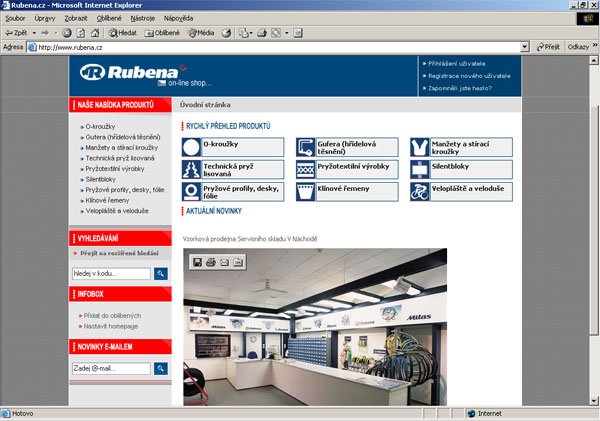Click the page vertical scrollbar down arrow
Screen dimensions: 600x421
point(594,400)
